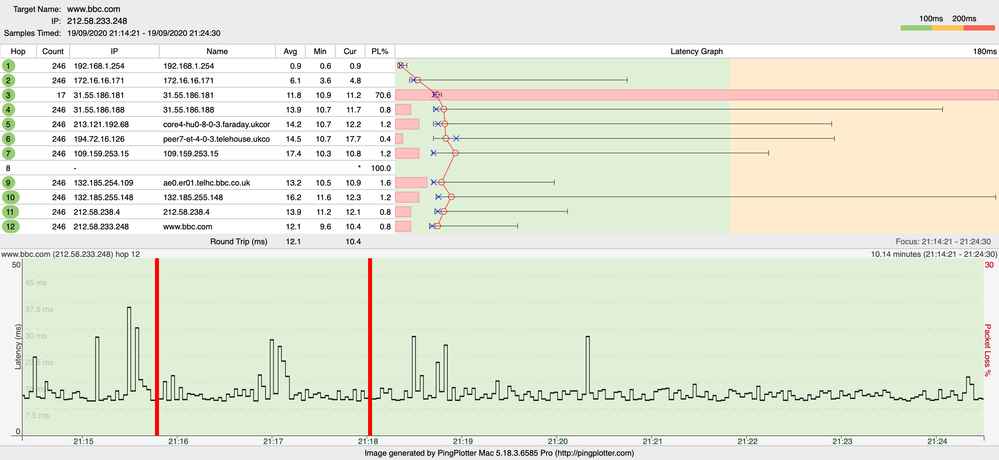Click the red packet loss bar near 21:18
Viewport: 999px width, 460px height.
[370, 347]
